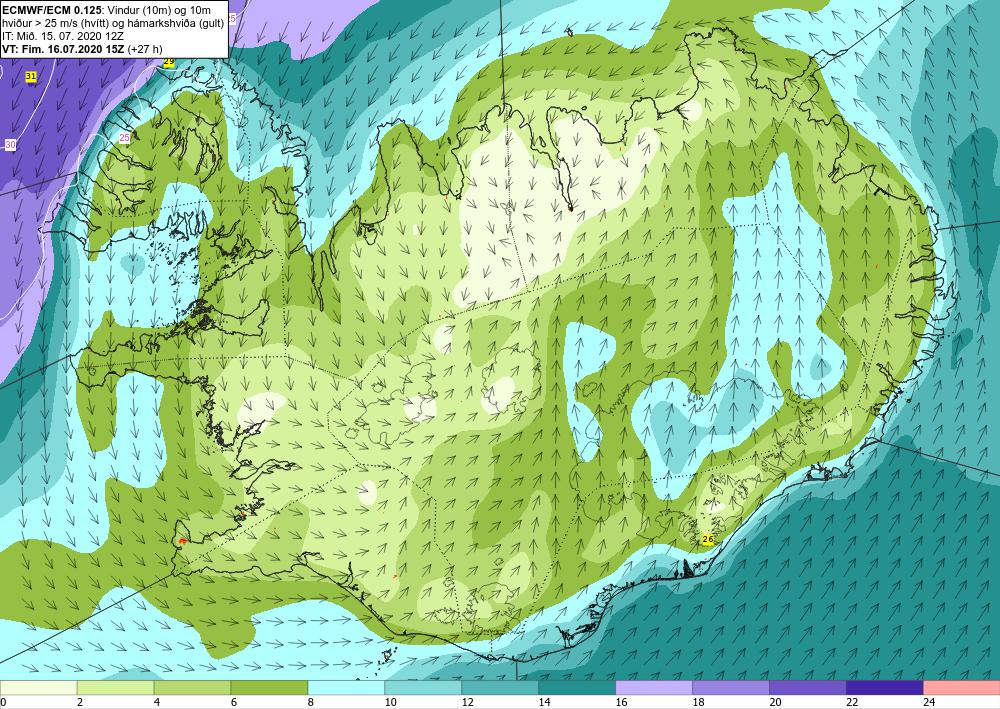The height and width of the screenshot is (709, 1000).
Task: Click the "ECMWF/ECM 0.125" model title text
Action: [52, 11]
